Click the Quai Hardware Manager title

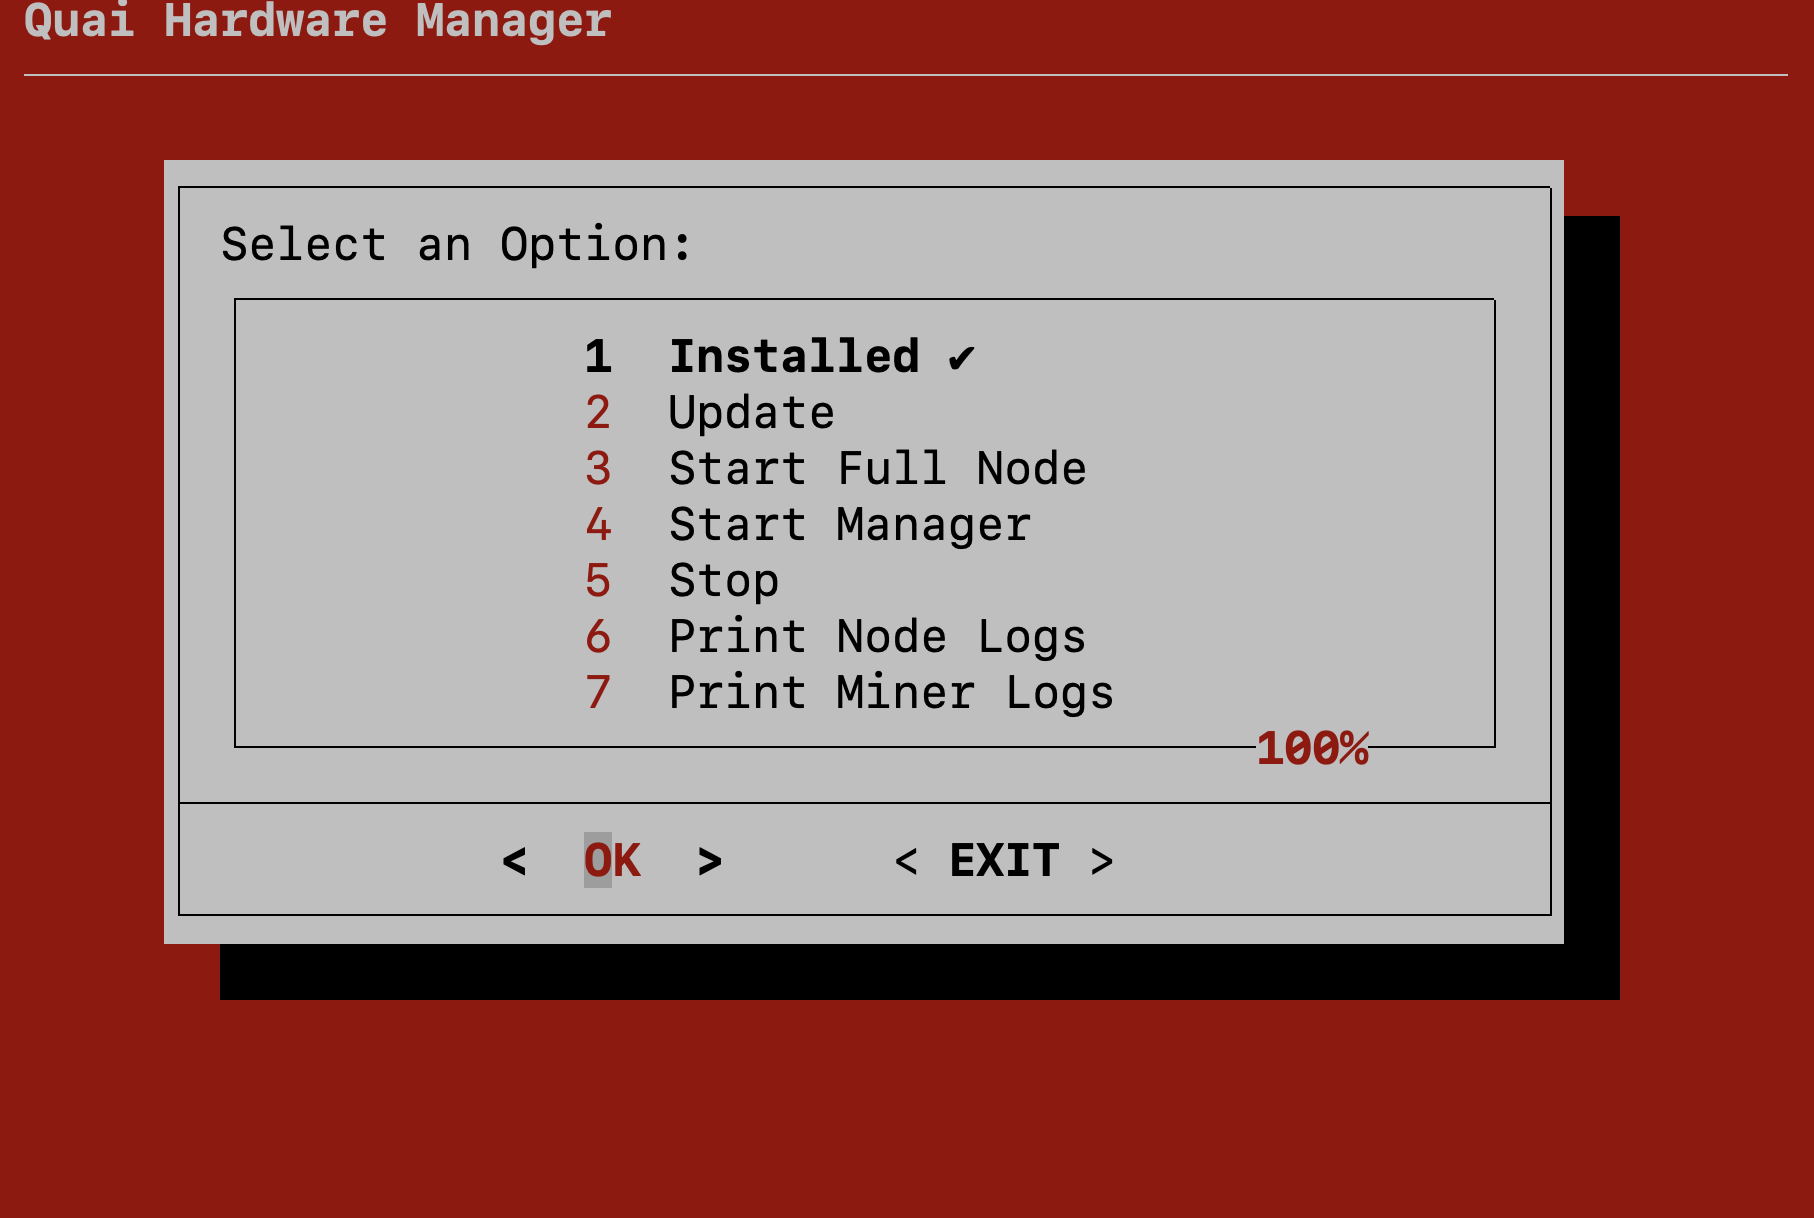click(318, 21)
